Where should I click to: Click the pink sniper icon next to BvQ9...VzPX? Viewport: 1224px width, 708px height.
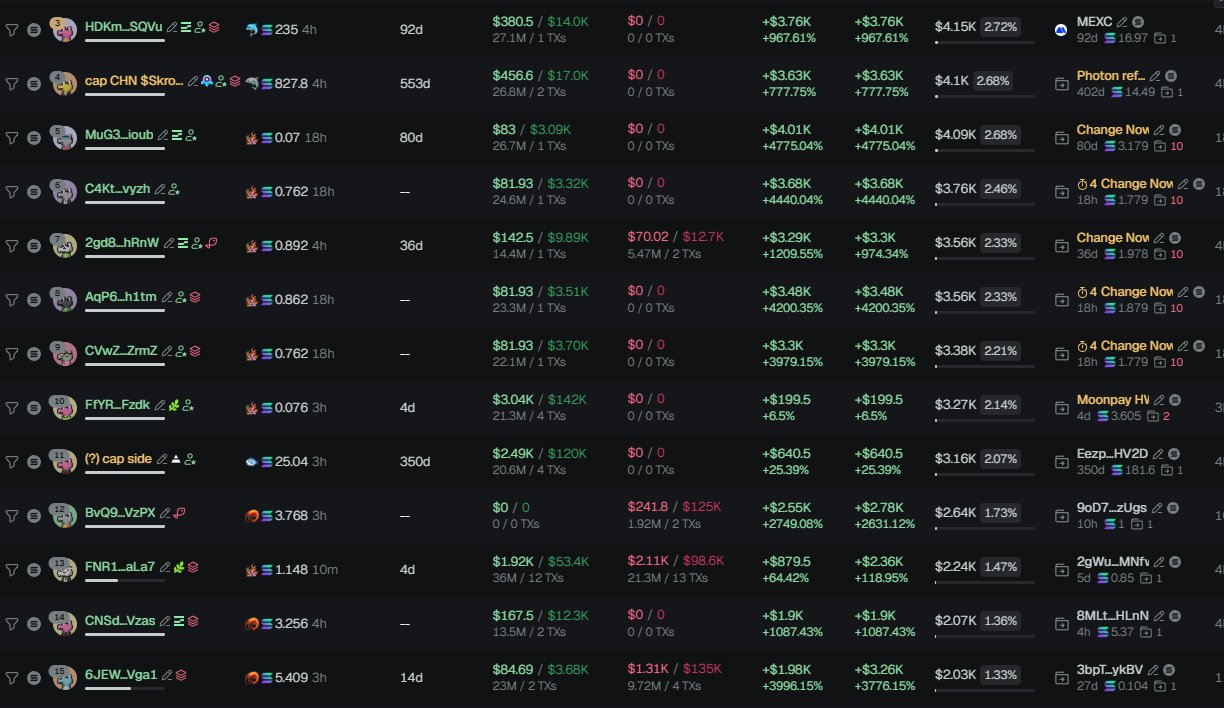point(180,513)
